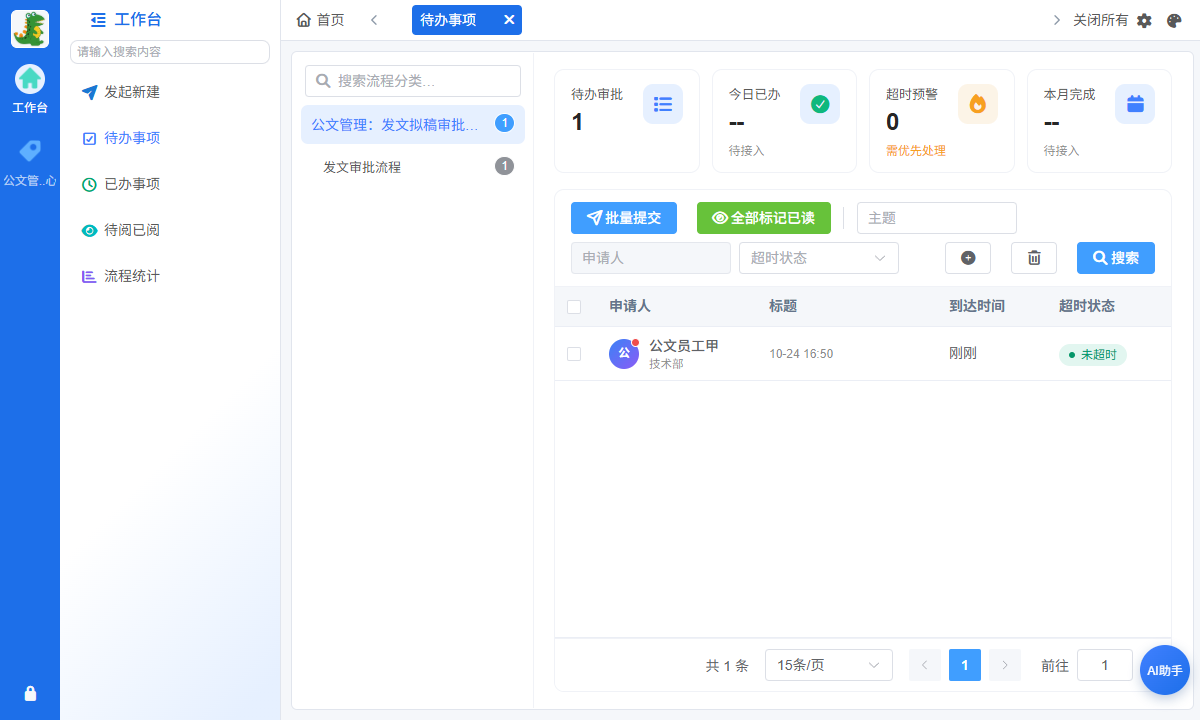Focus the 主题 input field

tap(937, 218)
